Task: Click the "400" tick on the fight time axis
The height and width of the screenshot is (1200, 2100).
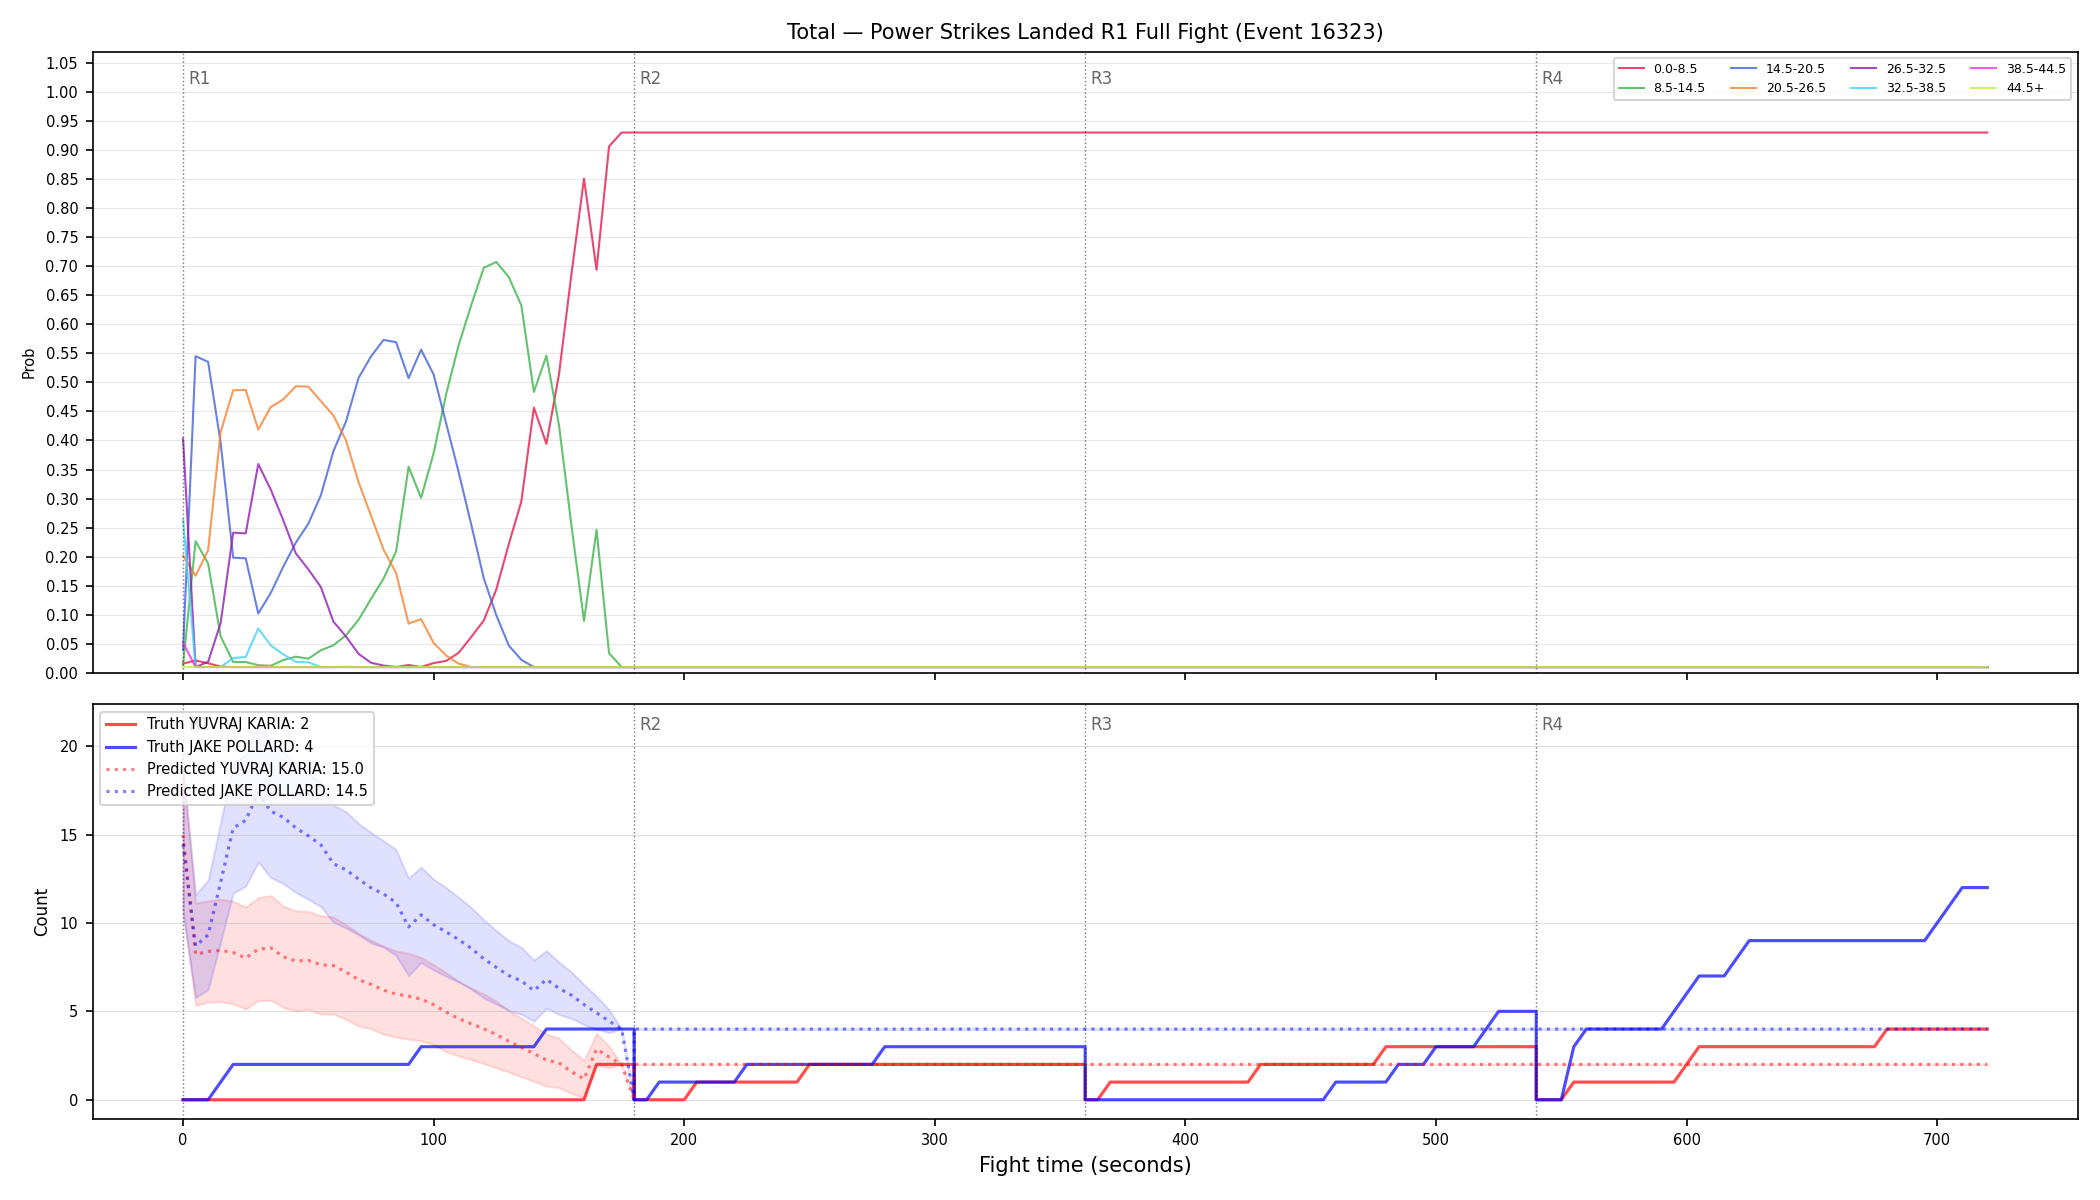Action: pos(1185,1139)
